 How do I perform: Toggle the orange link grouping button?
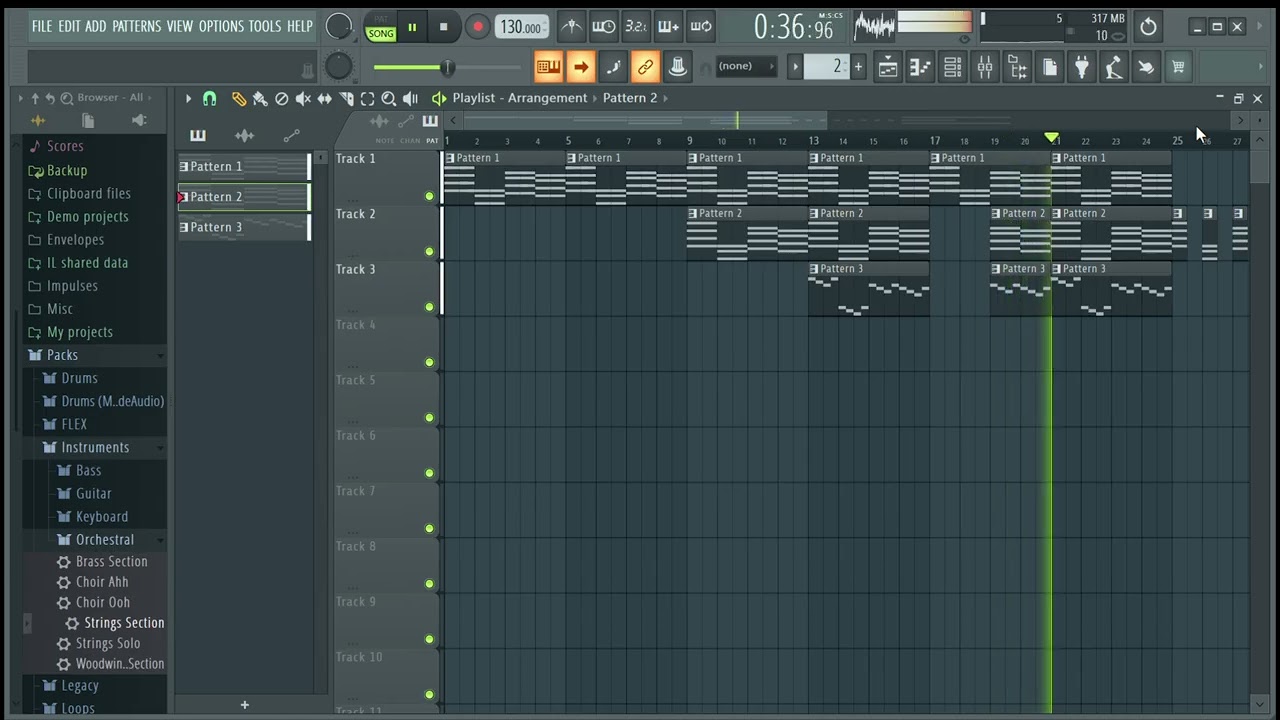(645, 67)
